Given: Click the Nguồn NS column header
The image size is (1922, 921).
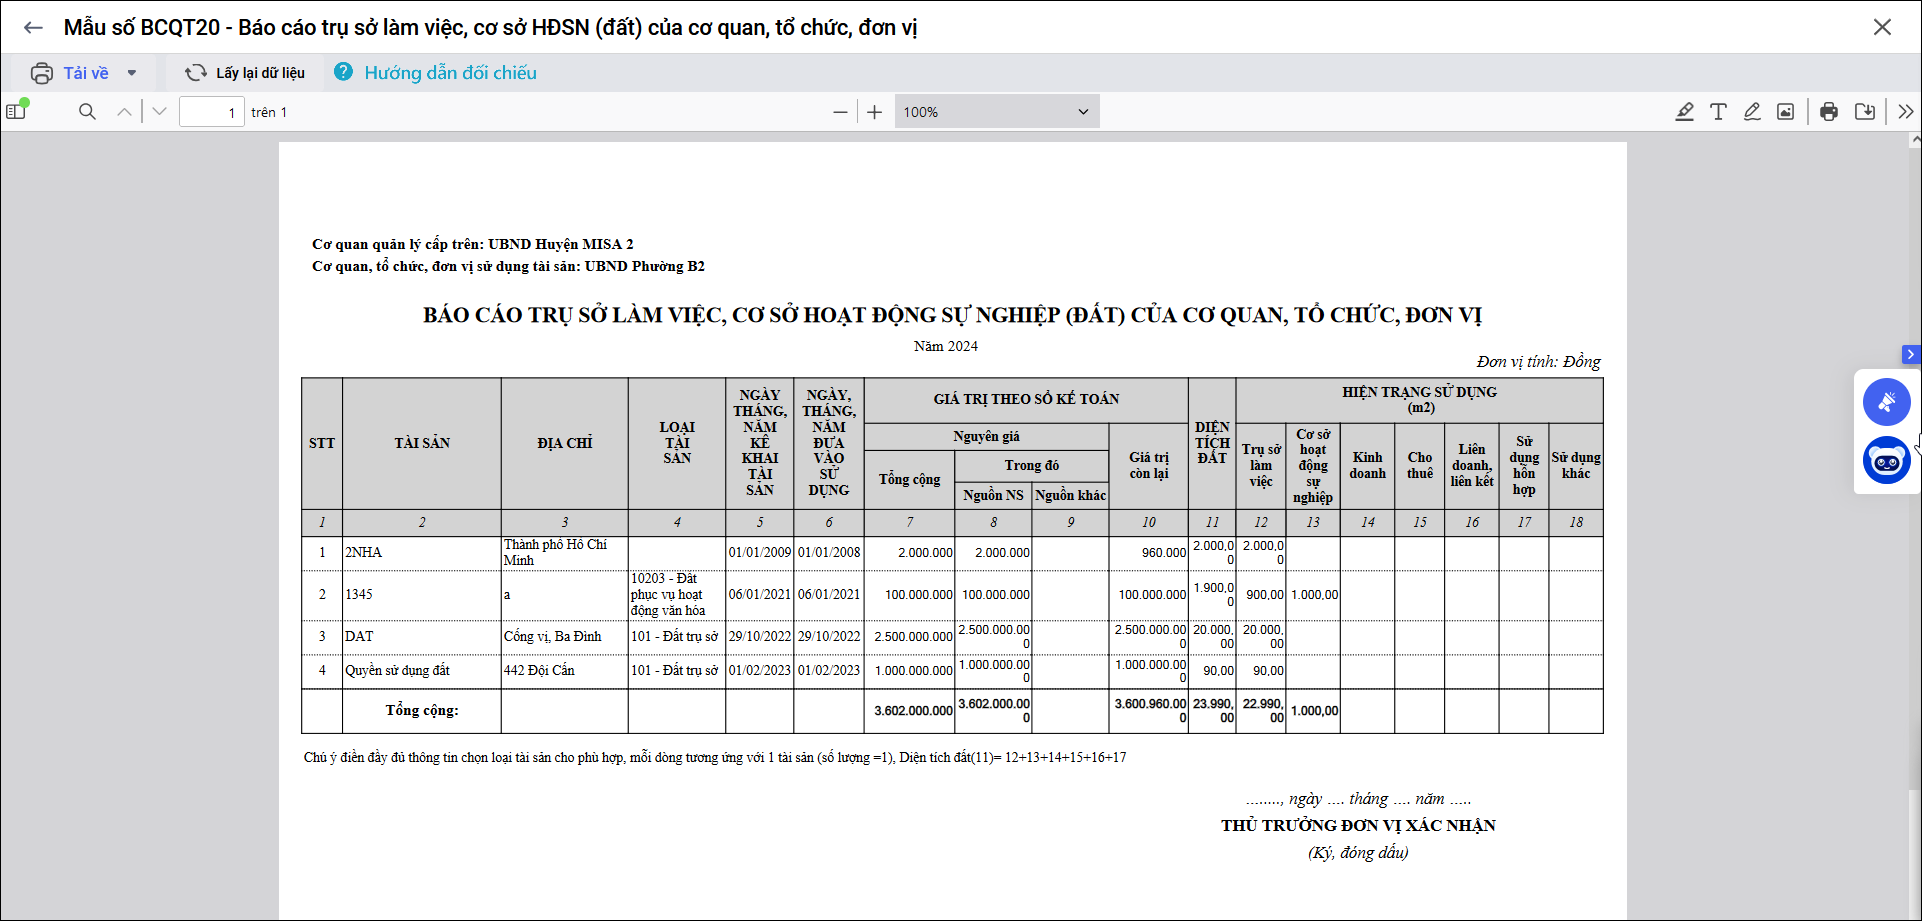Looking at the screenshot, I should (993, 495).
